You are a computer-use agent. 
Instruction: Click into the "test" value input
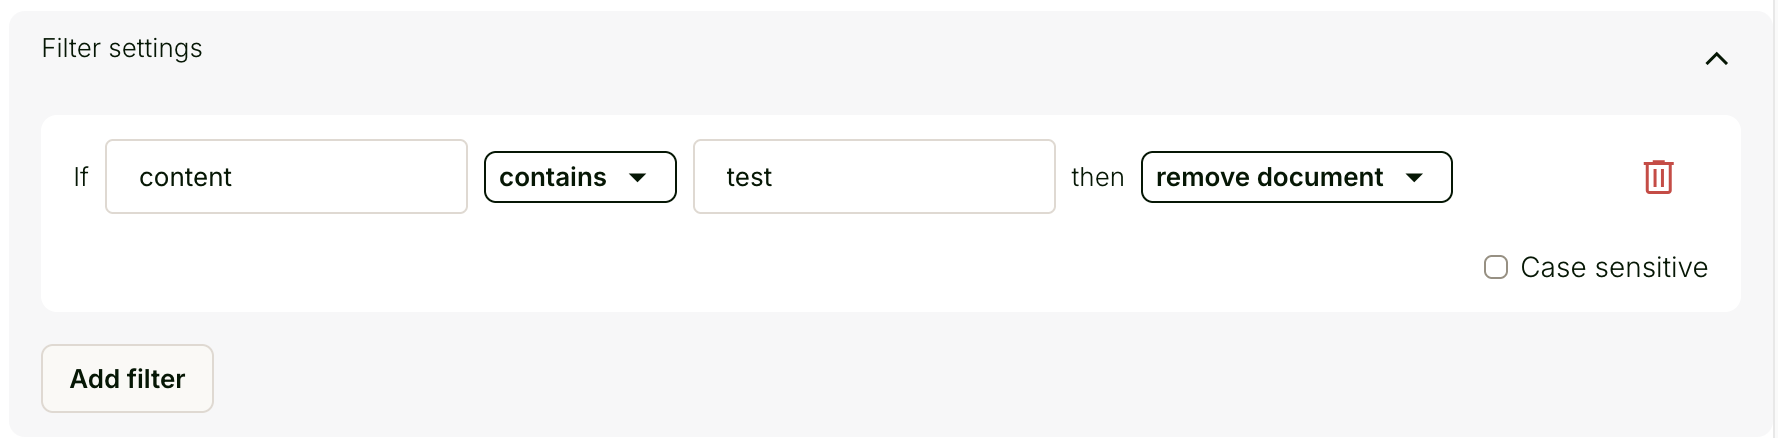point(874,177)
